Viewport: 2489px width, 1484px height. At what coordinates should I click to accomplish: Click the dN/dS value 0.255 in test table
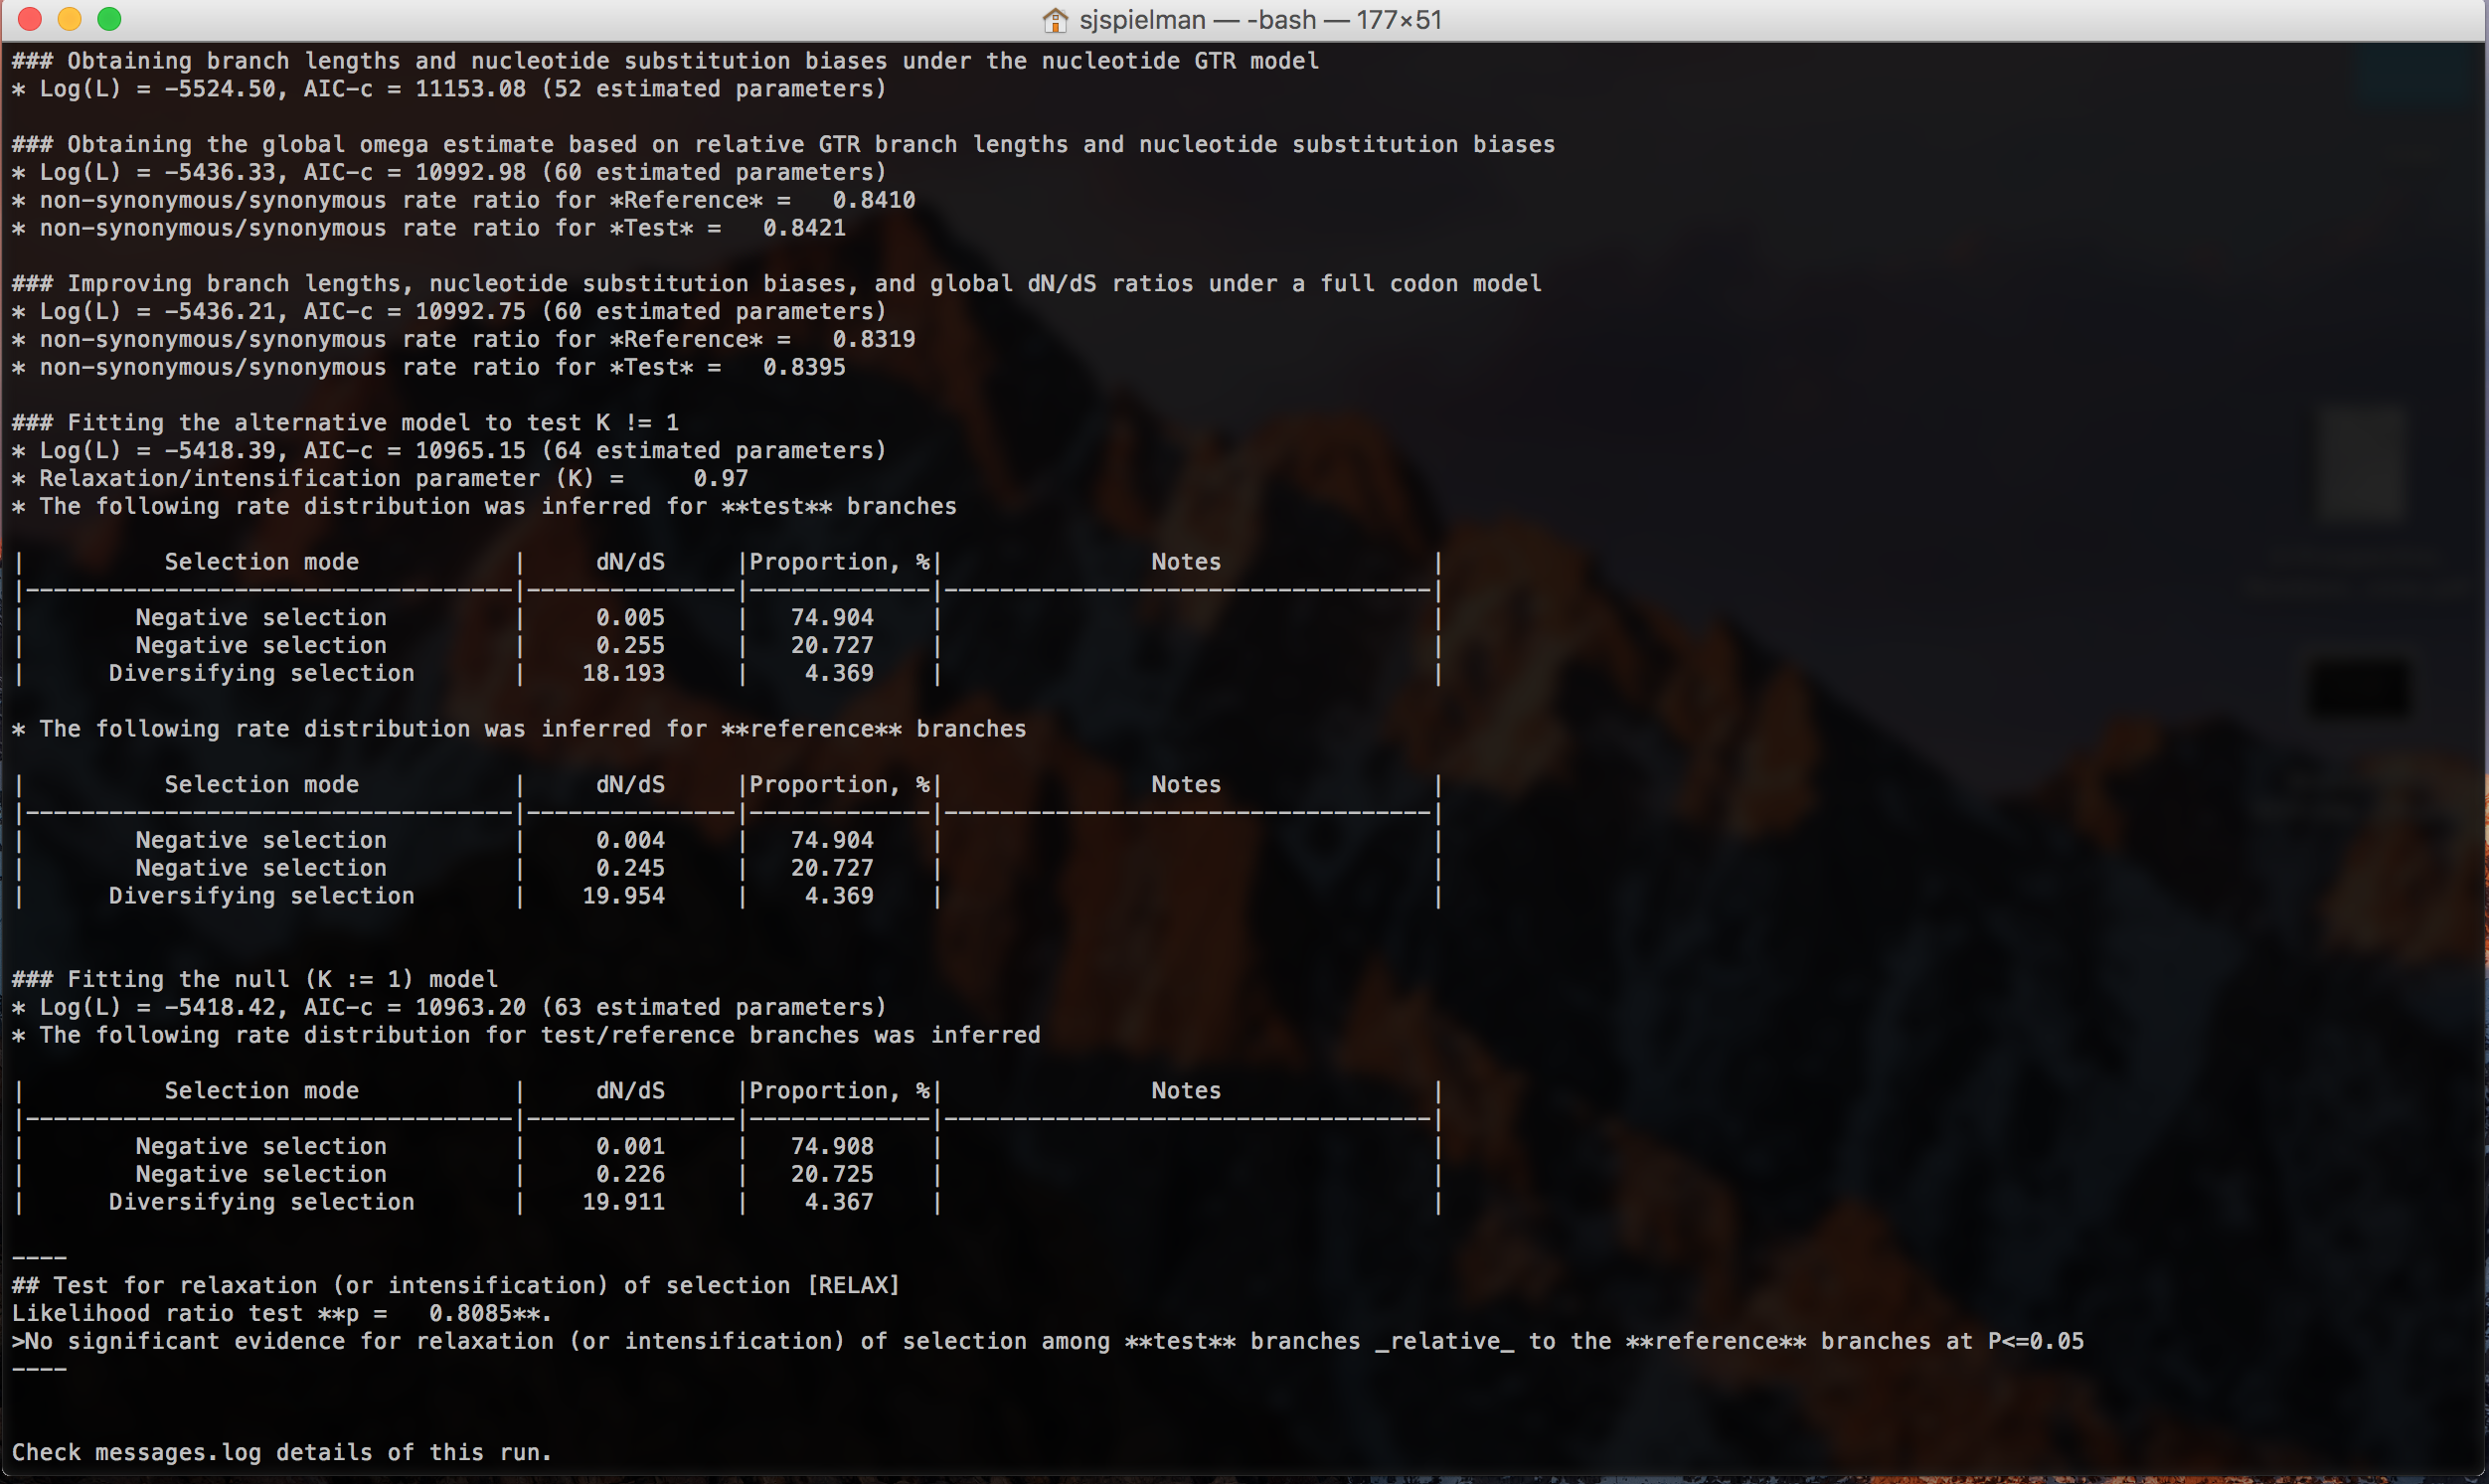(630, 645)
